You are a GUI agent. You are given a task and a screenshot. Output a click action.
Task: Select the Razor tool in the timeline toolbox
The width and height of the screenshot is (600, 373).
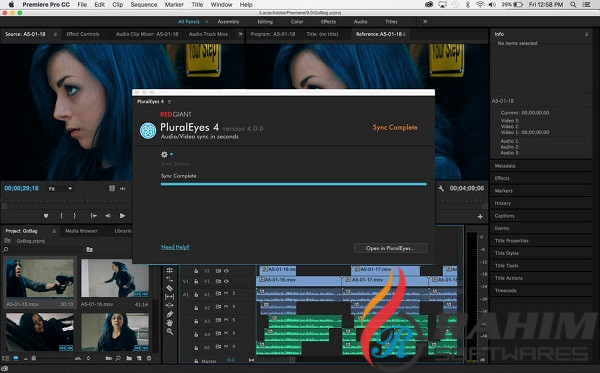click(x=170, y=288)
